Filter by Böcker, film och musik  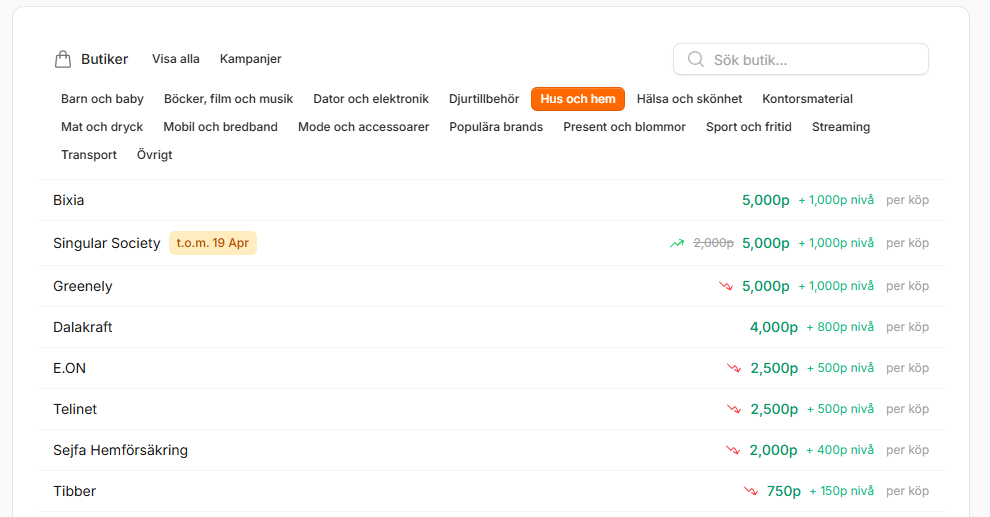pos(229,99)
